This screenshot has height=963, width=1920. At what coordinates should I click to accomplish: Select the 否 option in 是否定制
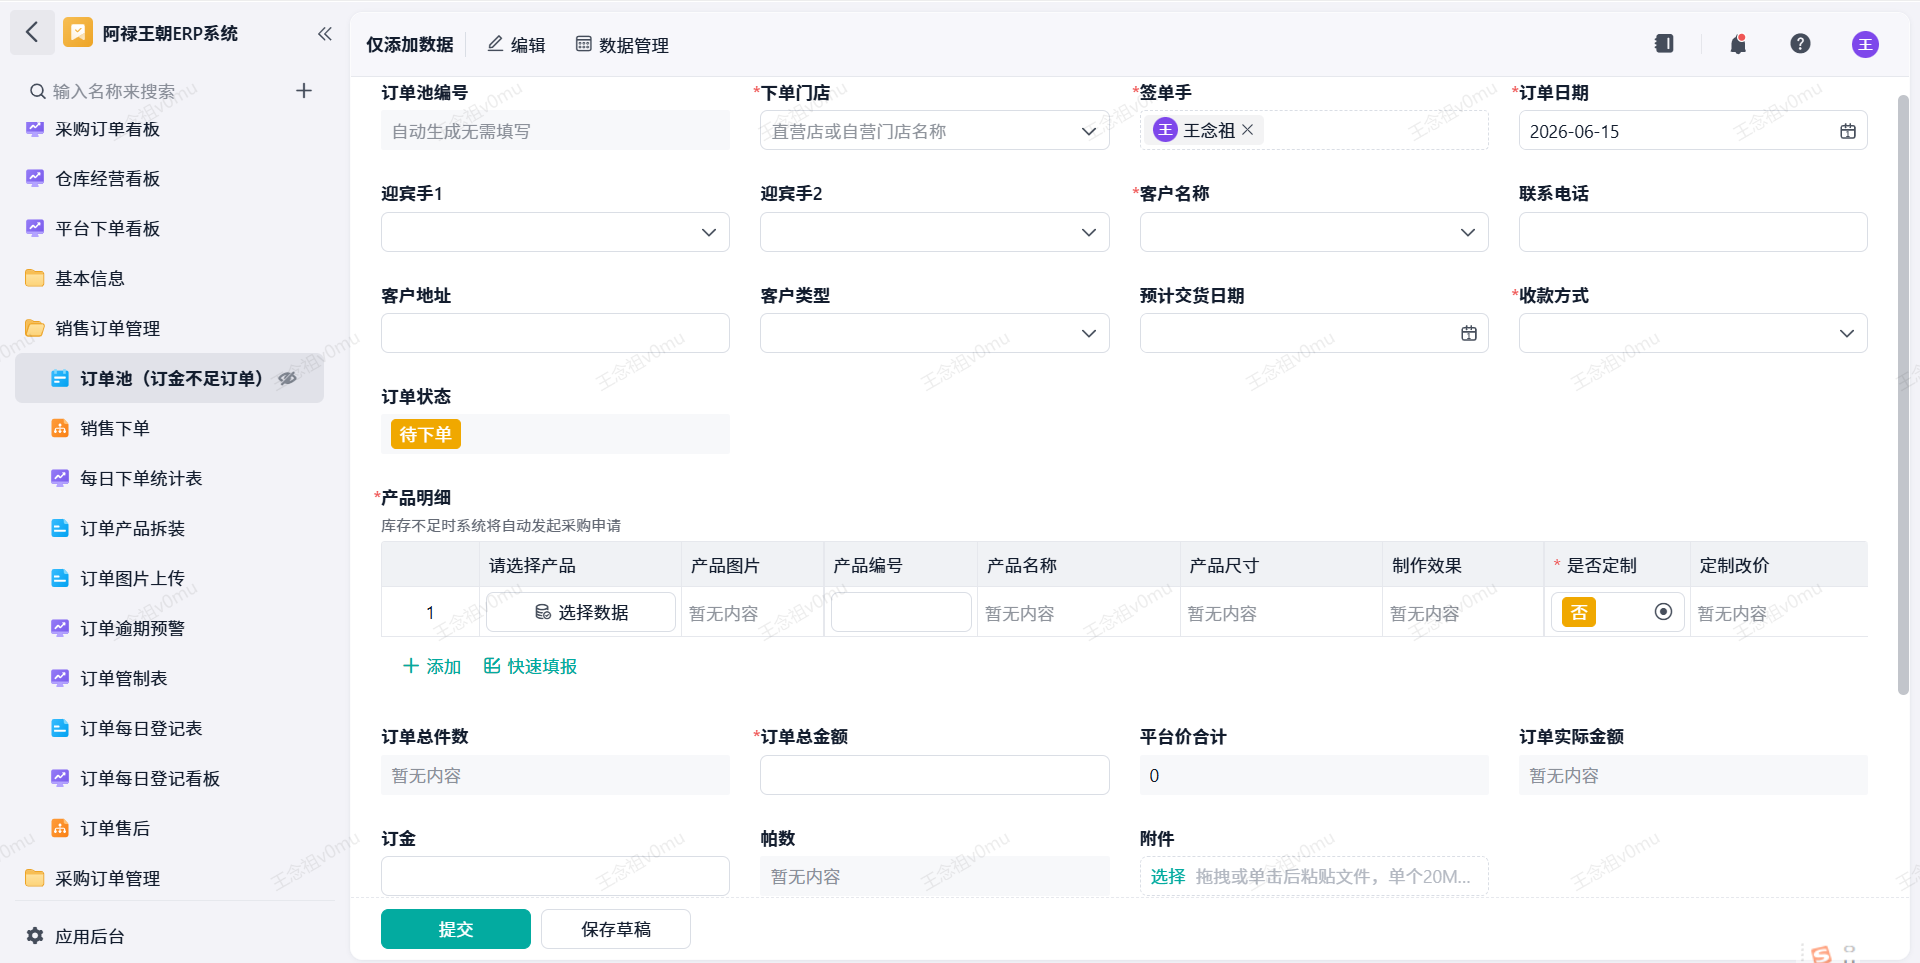coord(1579,612)
